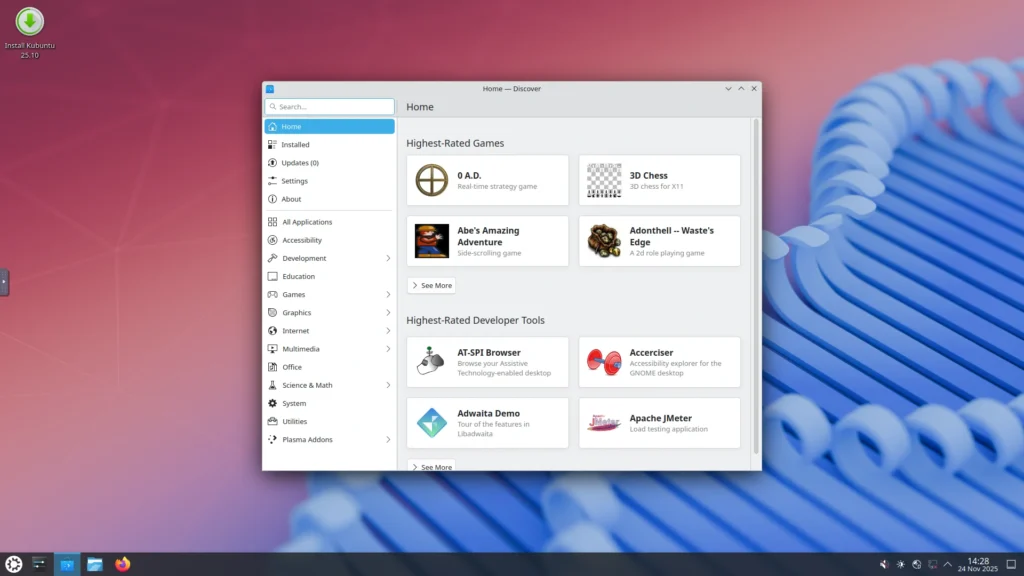Launch Firefox from the taskbar

coord(122,563)
